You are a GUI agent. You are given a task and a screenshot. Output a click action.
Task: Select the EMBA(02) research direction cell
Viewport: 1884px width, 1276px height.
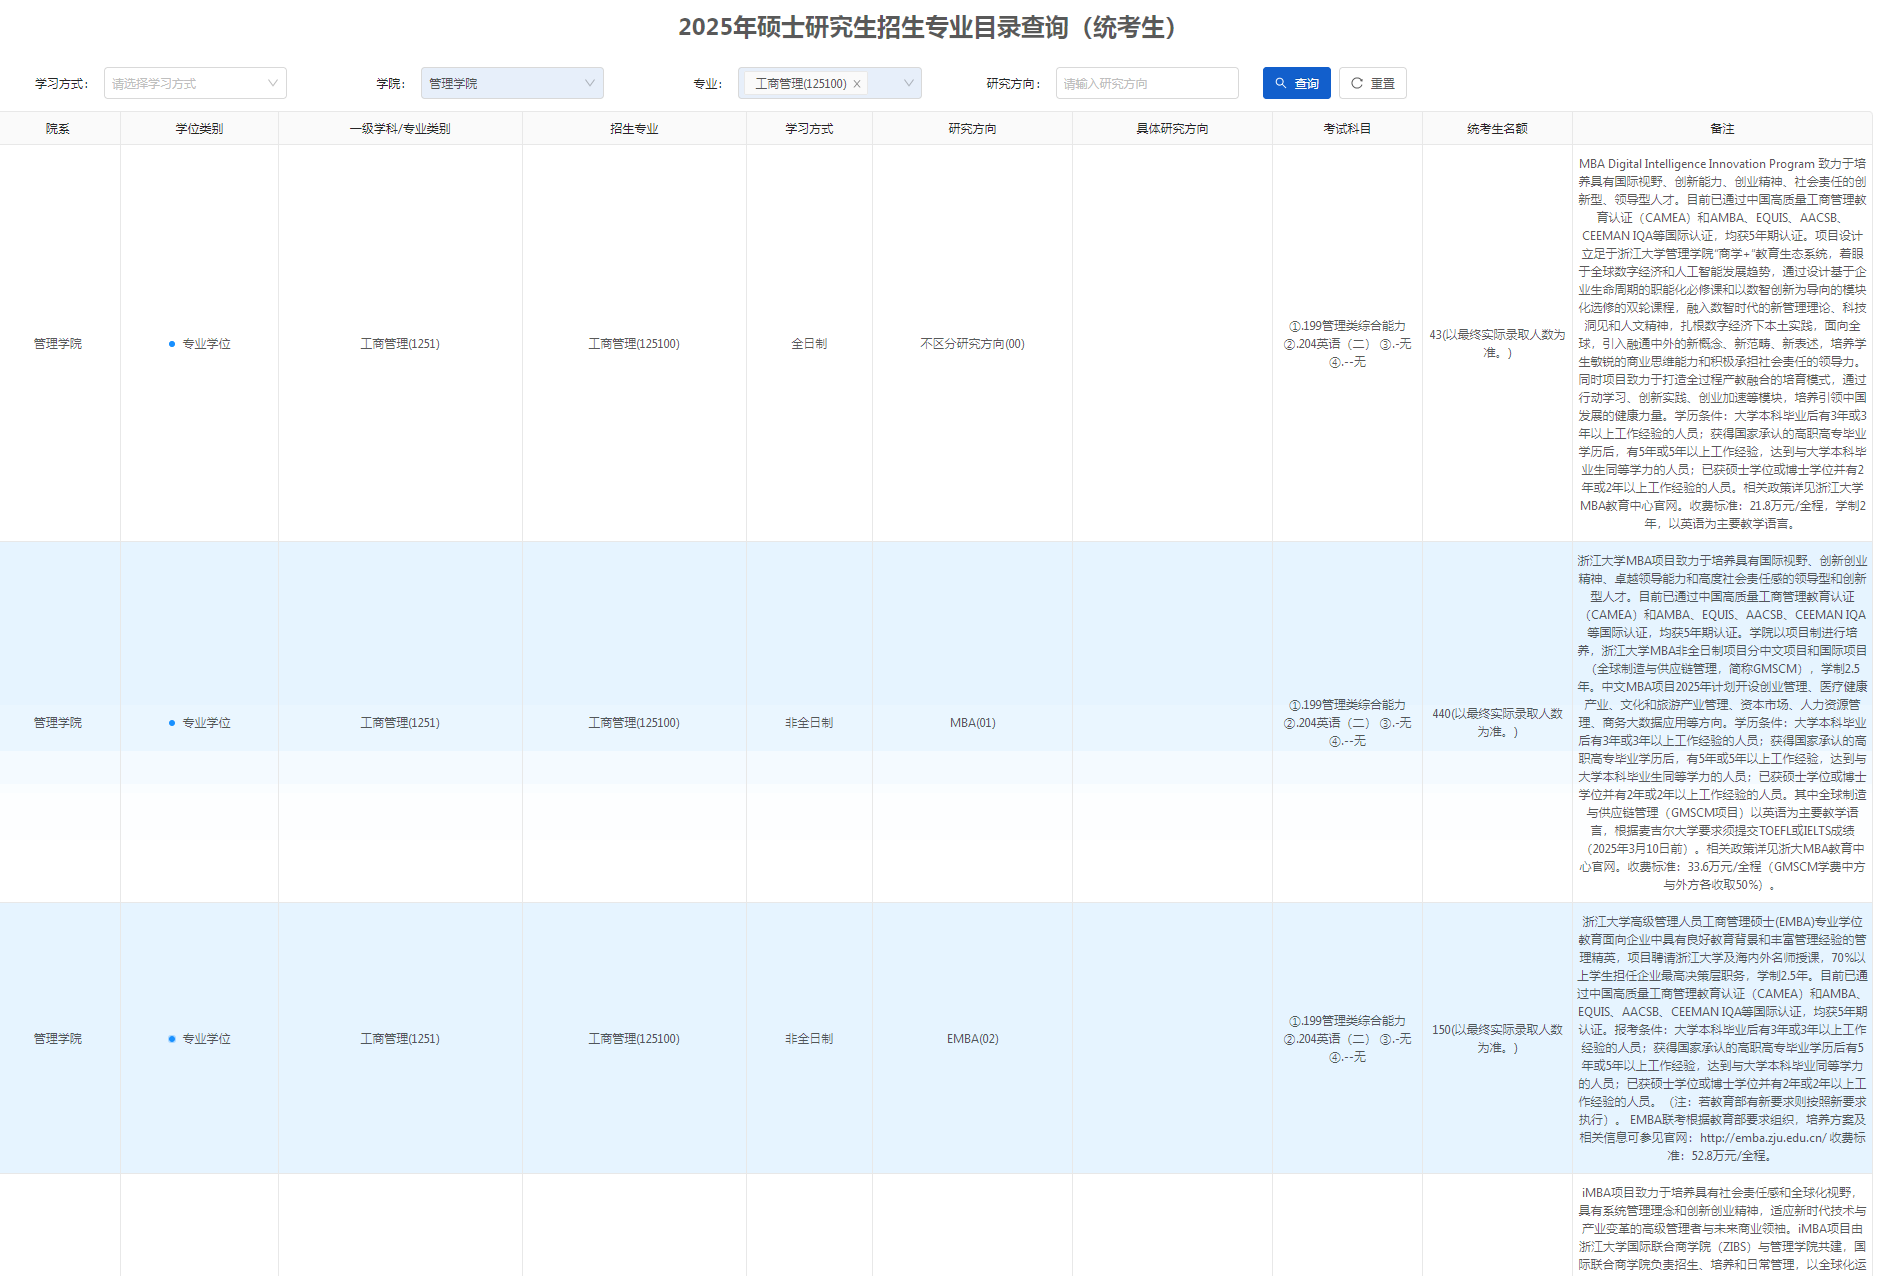click(972, 1039)
